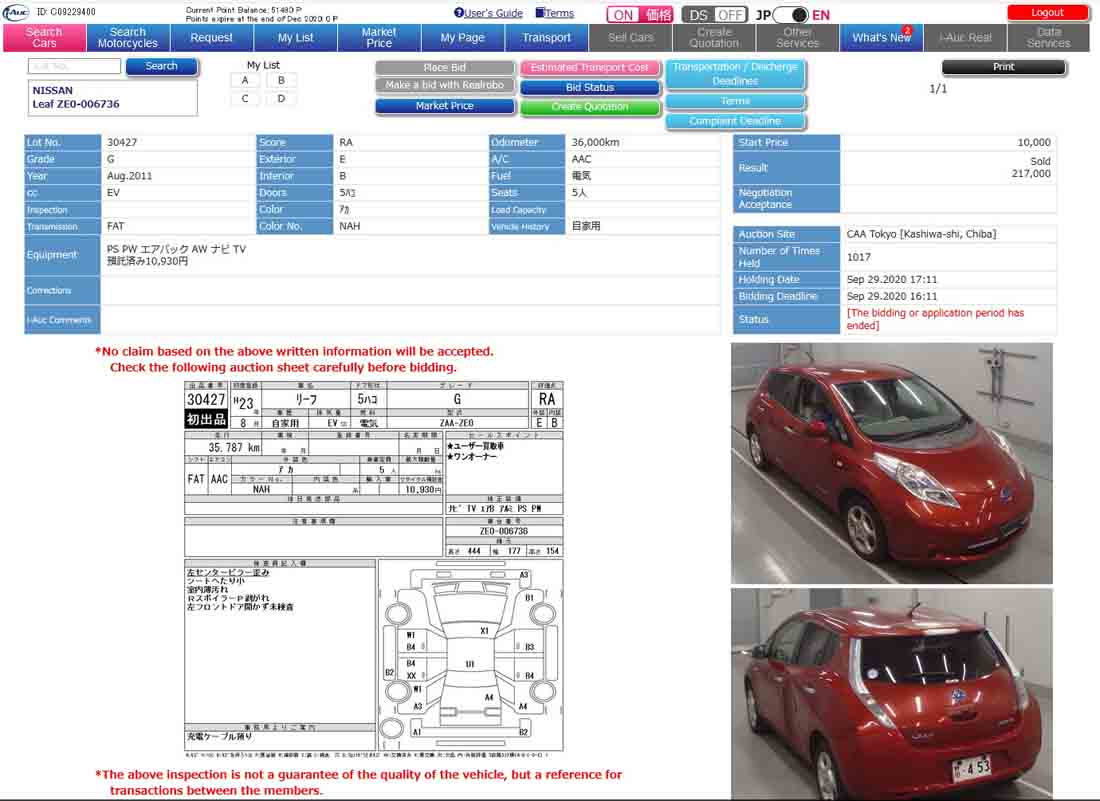Open the My Page tab
1100x801 pixels.
pos(462,38)
